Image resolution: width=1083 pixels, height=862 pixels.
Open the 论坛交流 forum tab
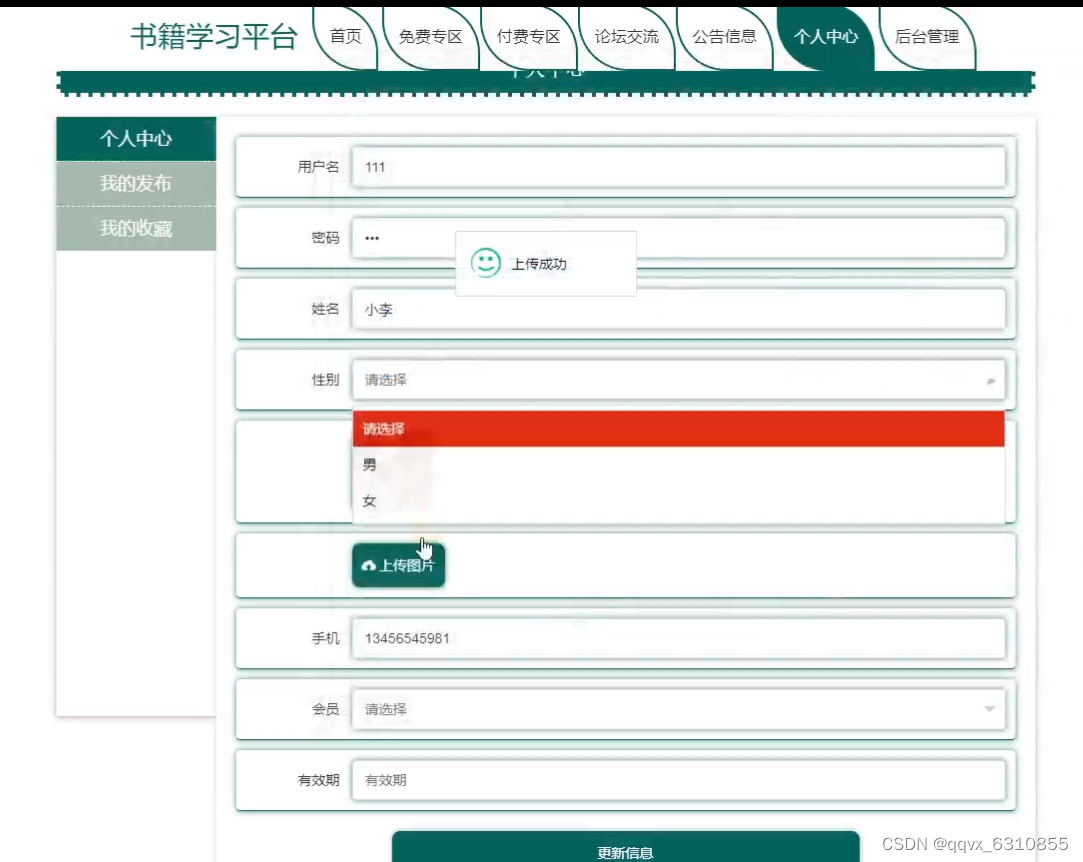(x=628, y=35)
